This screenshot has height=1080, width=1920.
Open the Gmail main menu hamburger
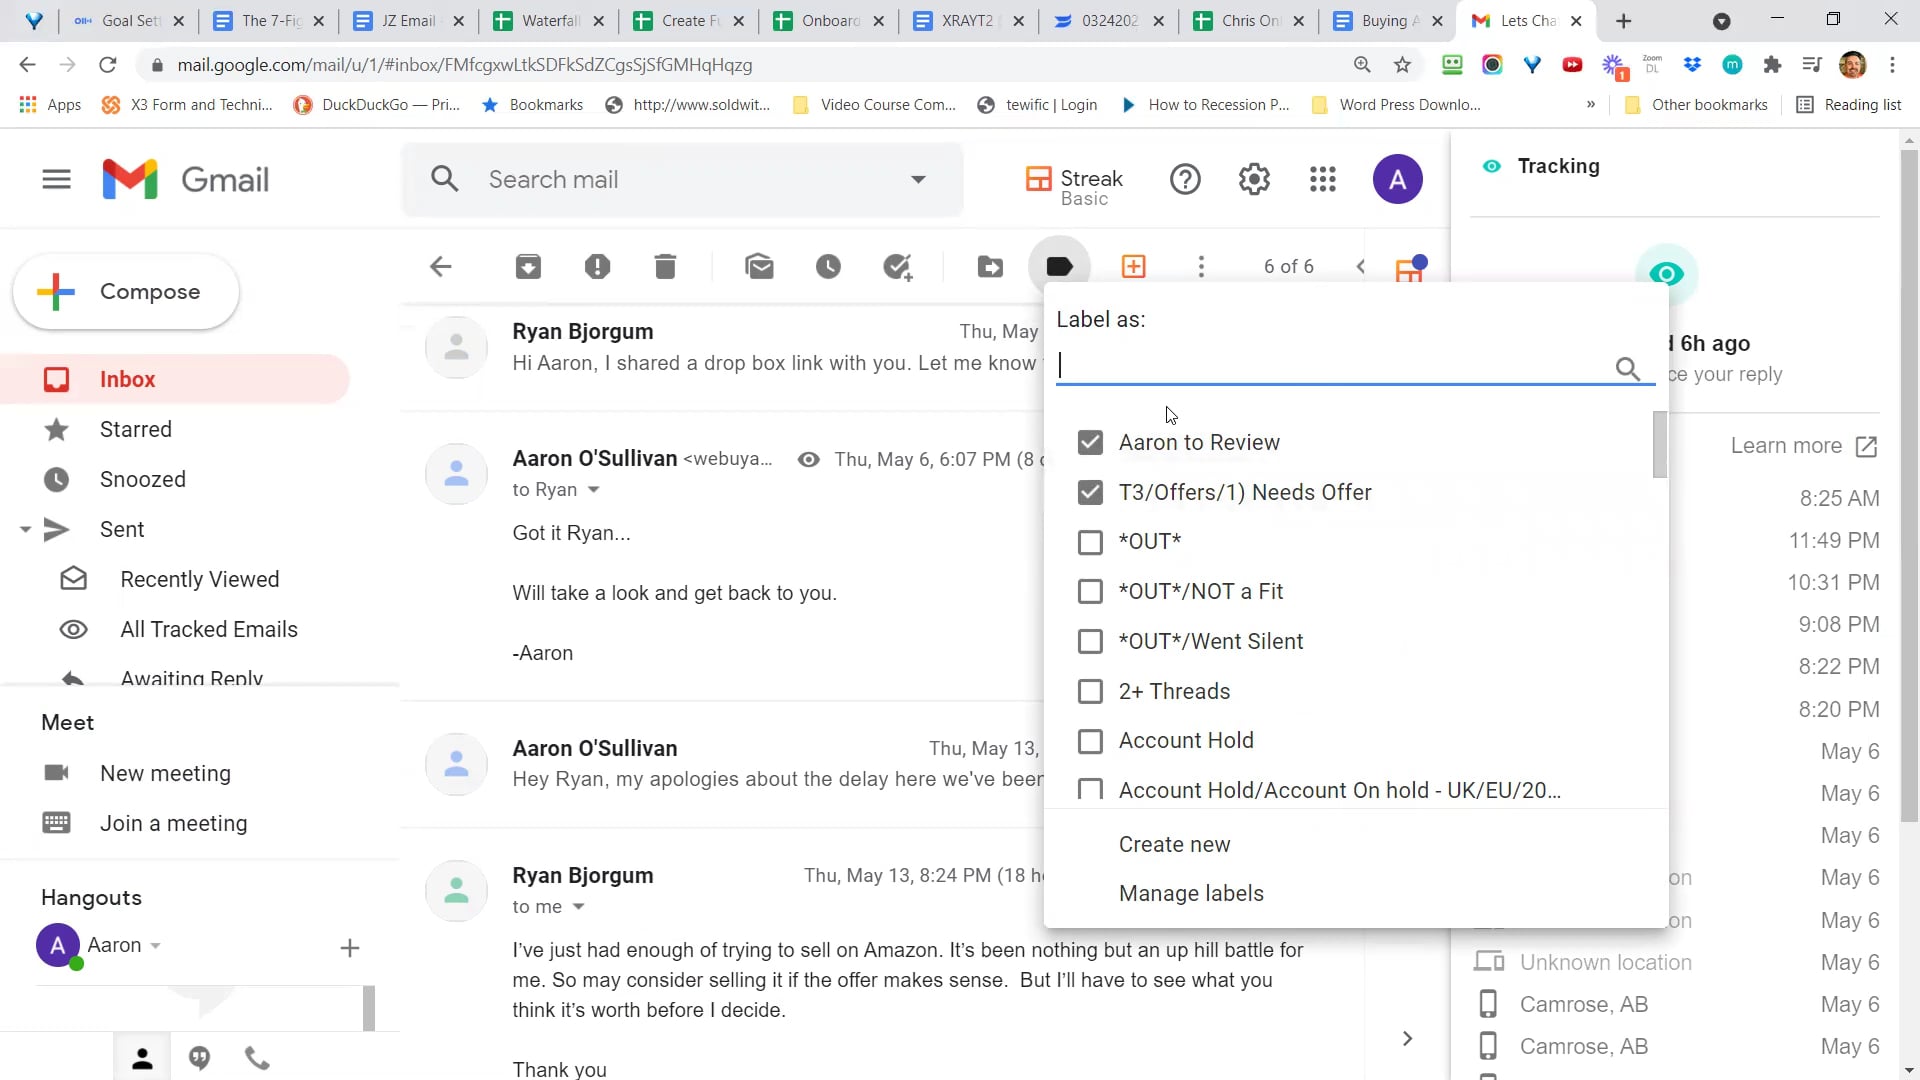click(56, 180)
